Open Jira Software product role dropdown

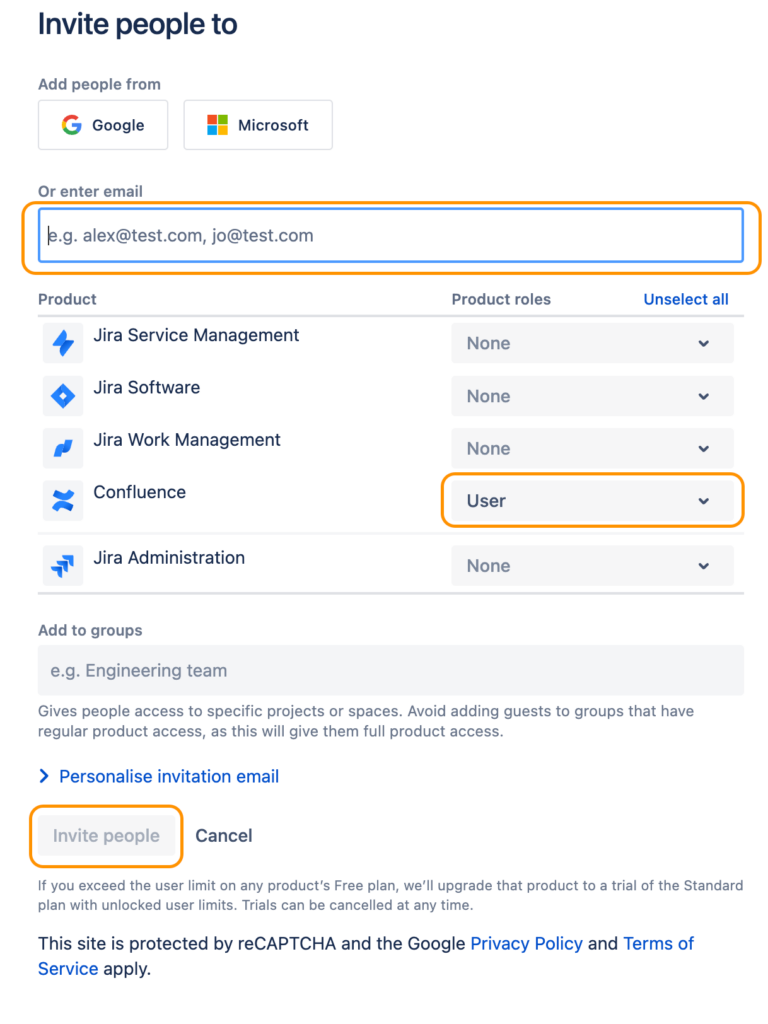(x=592, y=396)
